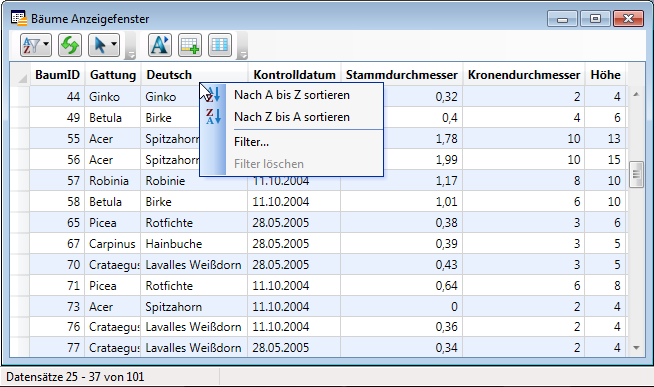Image resolution: width=654 pixels, height=387 pixels.
Task: Click status bar text 'Datensätze 25 - 37 von 101'
Action: click(x=75, y=377)
